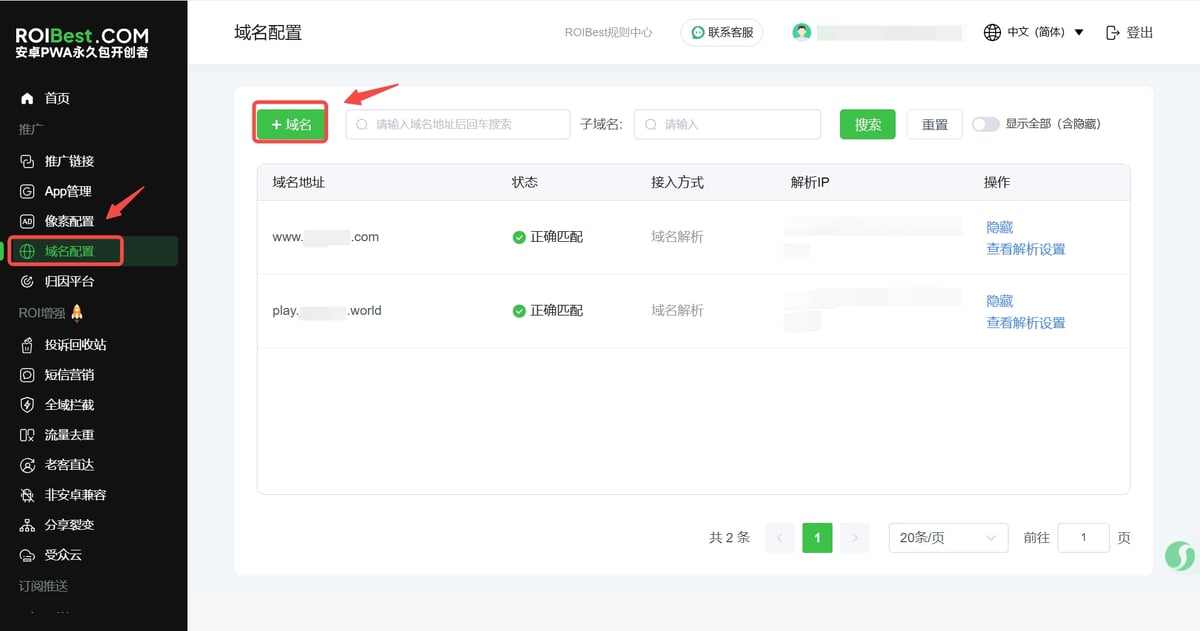Viewport: 1200px width, 631px height.
Task: Click the 流量去重 sidebar icon
Action: point(27,434)
